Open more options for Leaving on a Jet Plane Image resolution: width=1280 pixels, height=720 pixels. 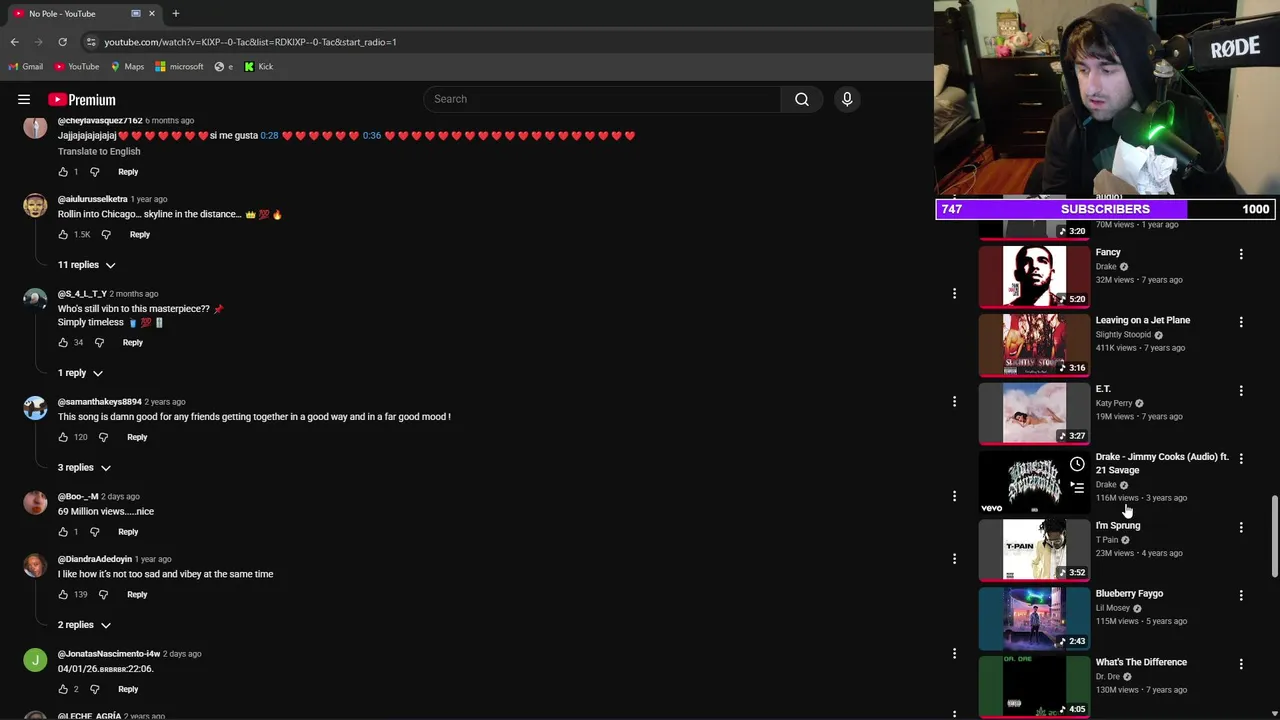pyautogui.click(x=1241, y=322)
